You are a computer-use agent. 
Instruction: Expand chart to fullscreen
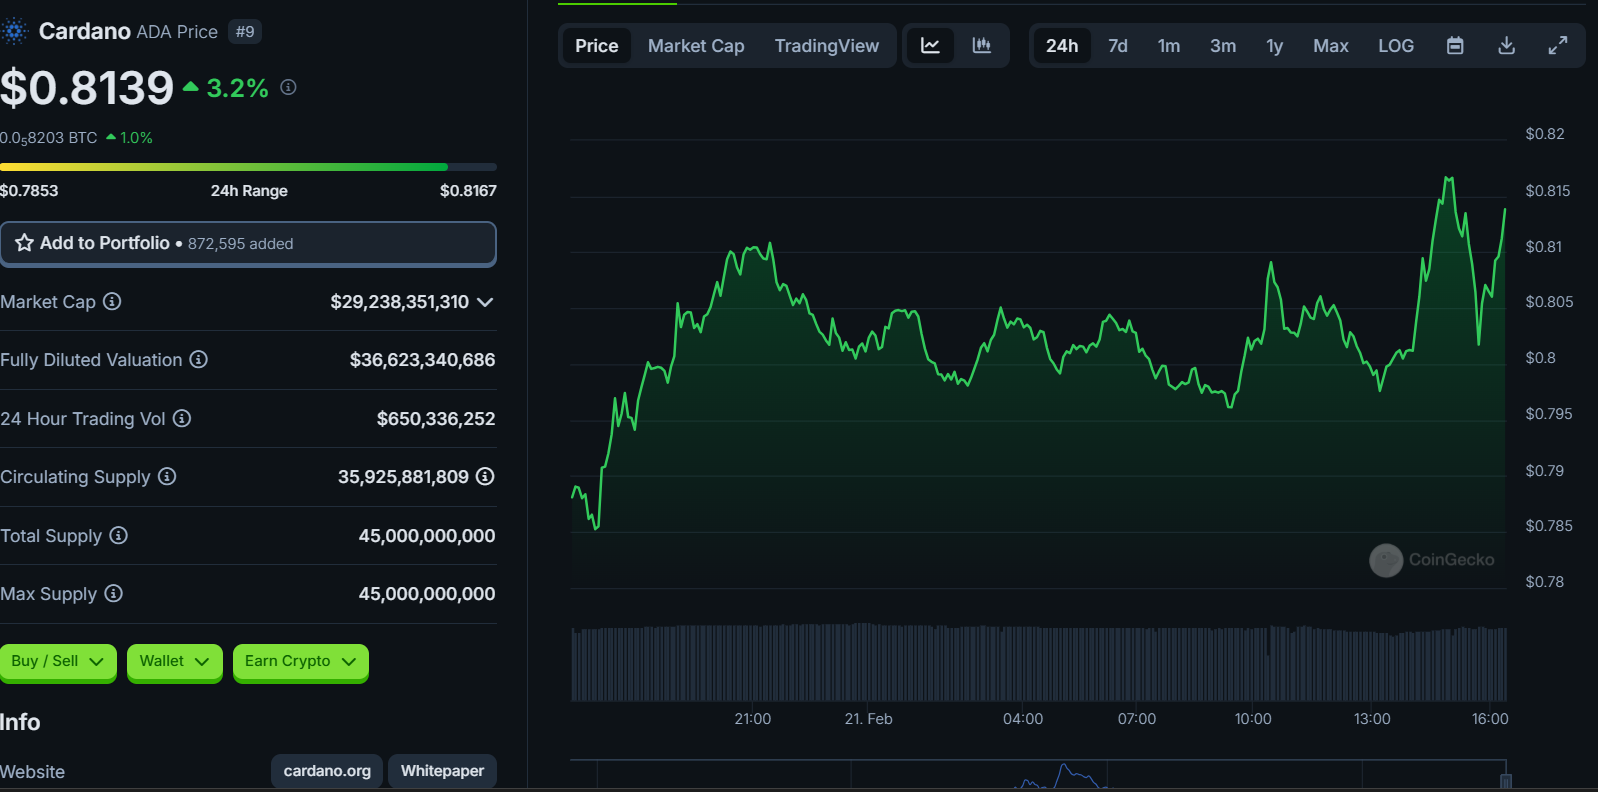click(x=1558, y=45)
